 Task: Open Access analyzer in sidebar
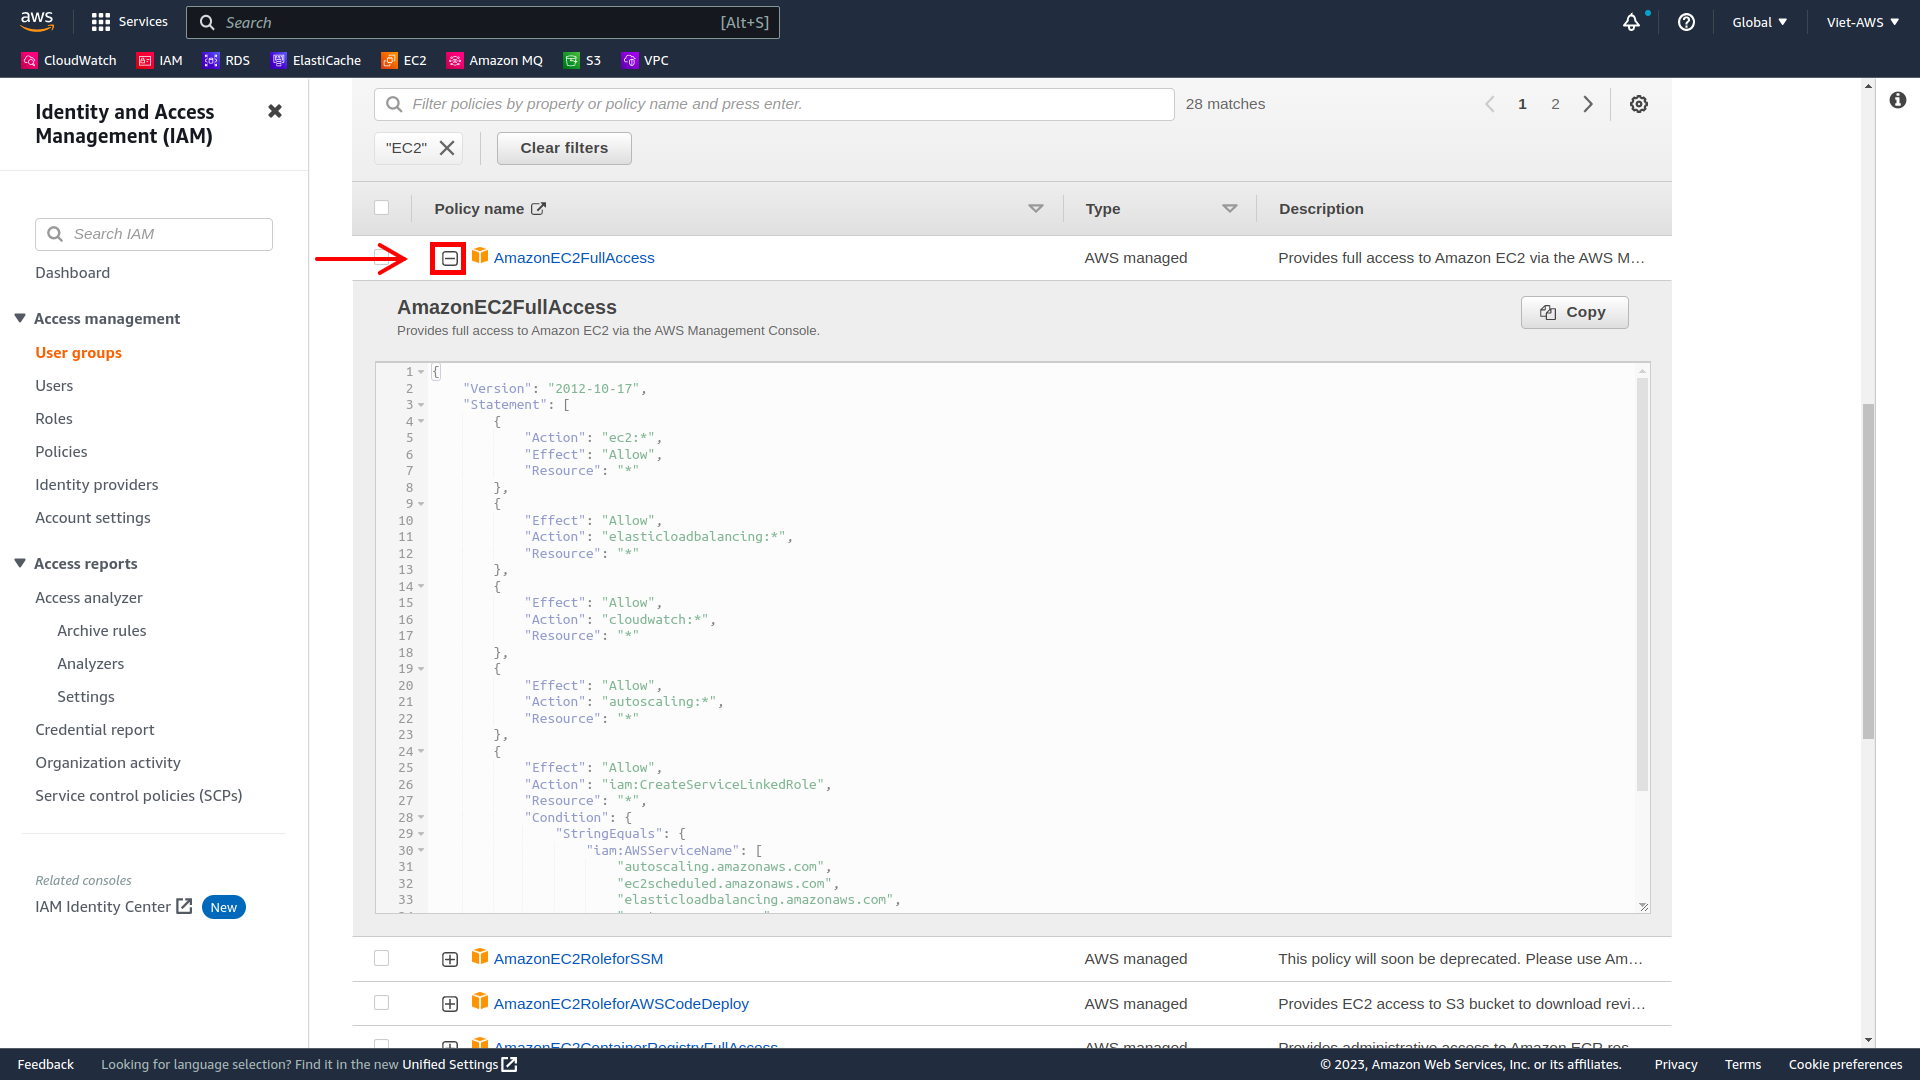point(89,598)
